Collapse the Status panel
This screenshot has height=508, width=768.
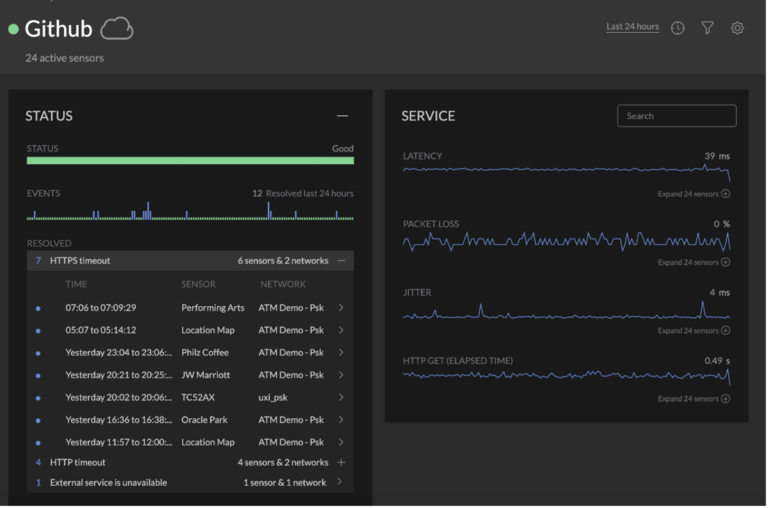[x=342, y=116]
